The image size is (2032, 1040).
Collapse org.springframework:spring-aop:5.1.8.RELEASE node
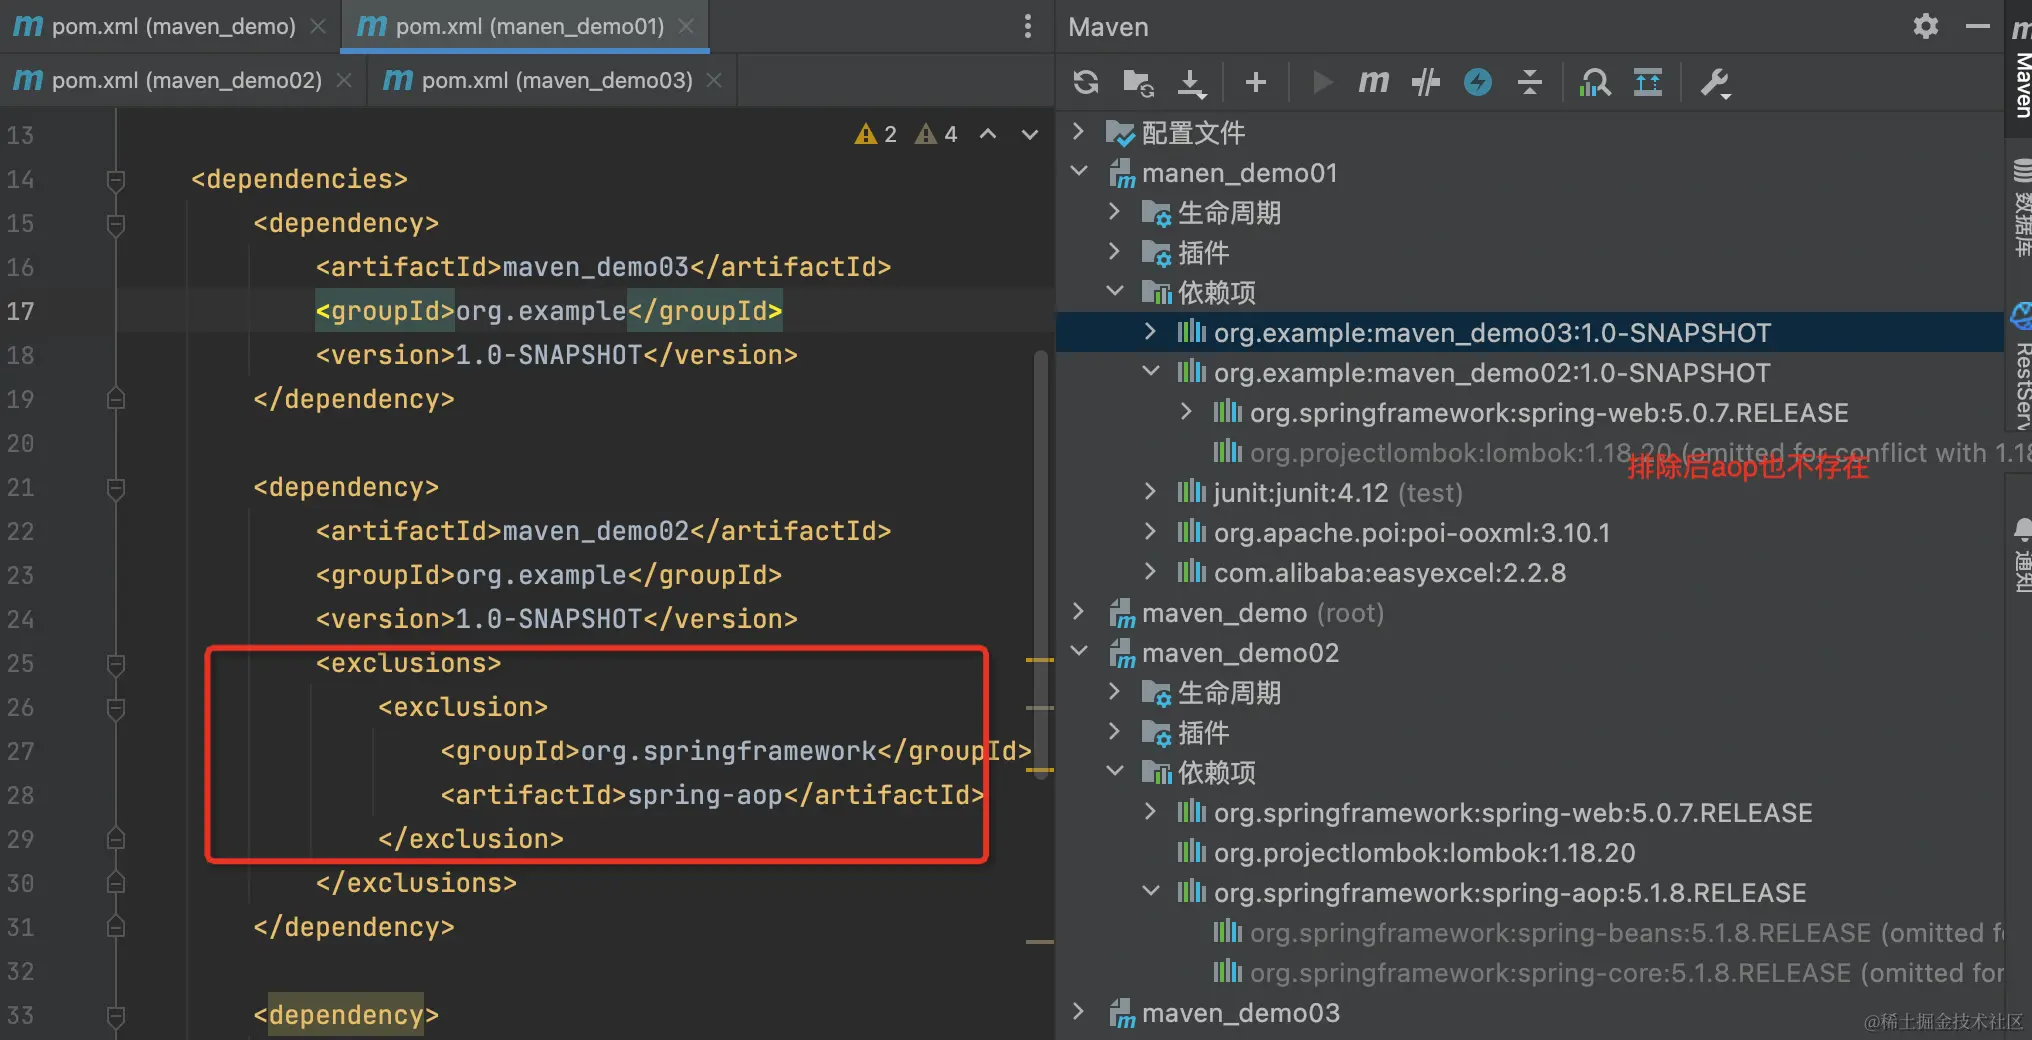click(1150, 892)
